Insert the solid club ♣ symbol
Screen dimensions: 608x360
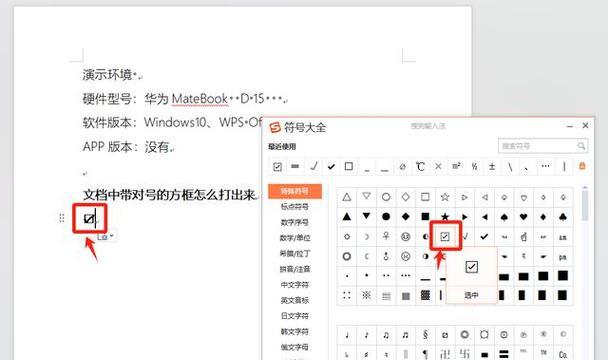tap(563, 217)
